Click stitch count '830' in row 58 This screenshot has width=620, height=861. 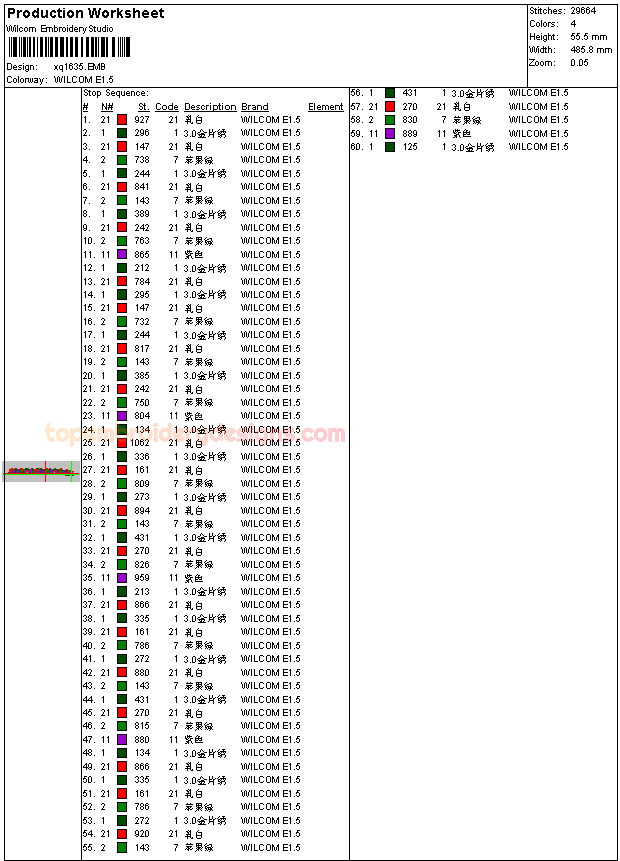410,120
